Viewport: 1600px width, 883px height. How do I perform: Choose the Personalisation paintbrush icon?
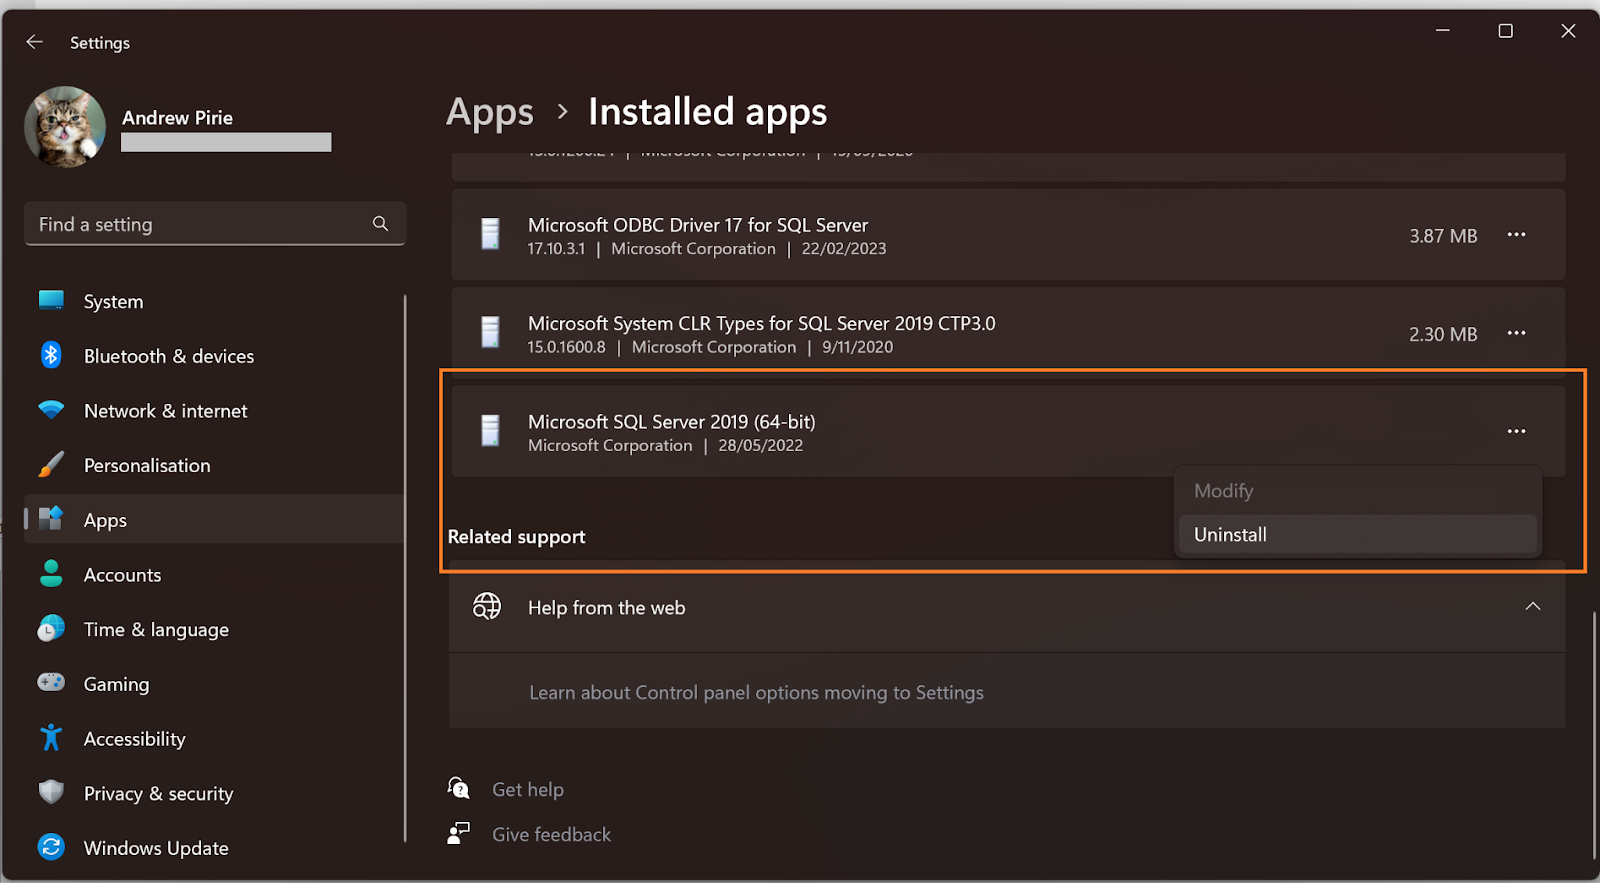[51, 464]
